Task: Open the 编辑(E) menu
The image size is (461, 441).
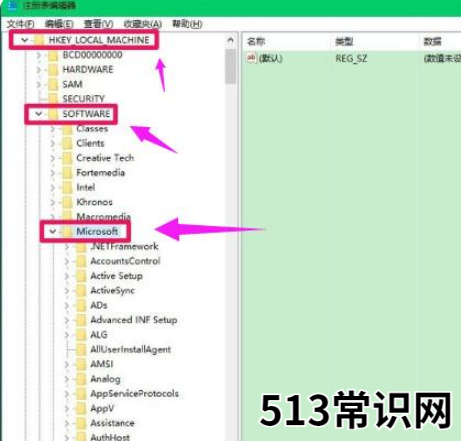Action: pyautogui.click(x=59, y=24)
